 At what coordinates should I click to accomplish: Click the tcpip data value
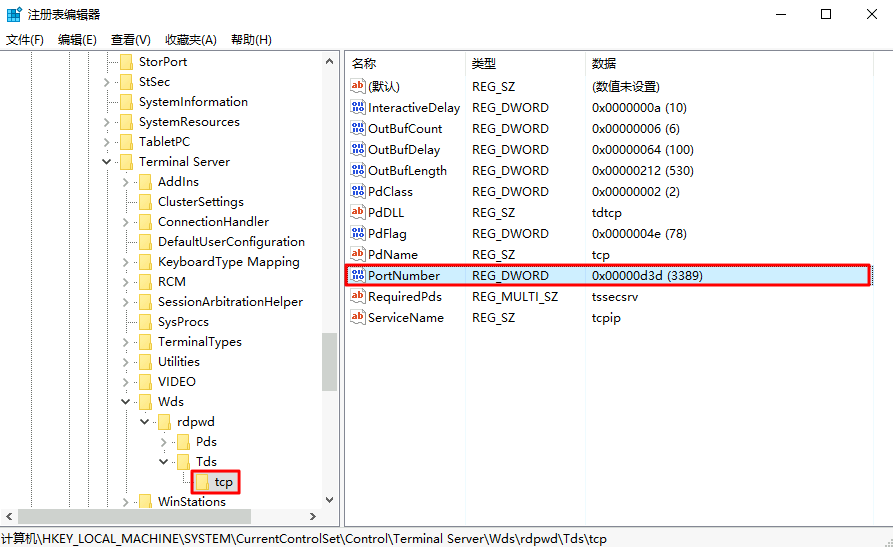coord(606,317)
